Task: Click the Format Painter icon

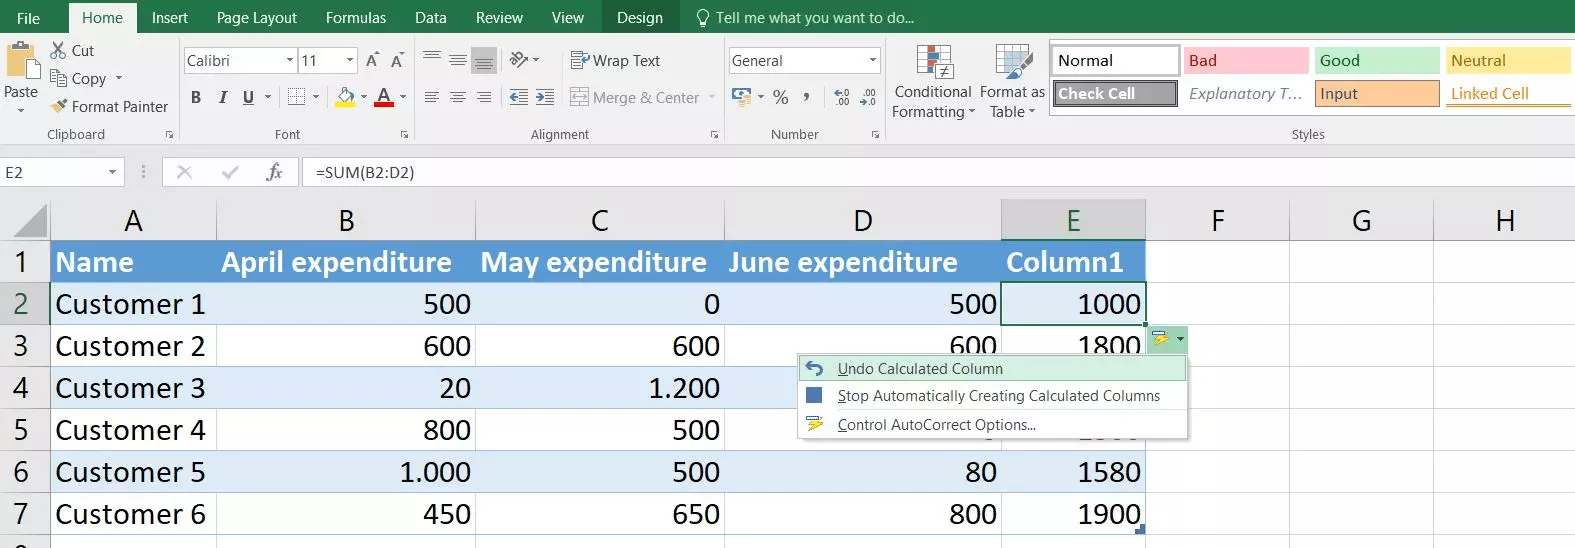Action: point(60,106)
